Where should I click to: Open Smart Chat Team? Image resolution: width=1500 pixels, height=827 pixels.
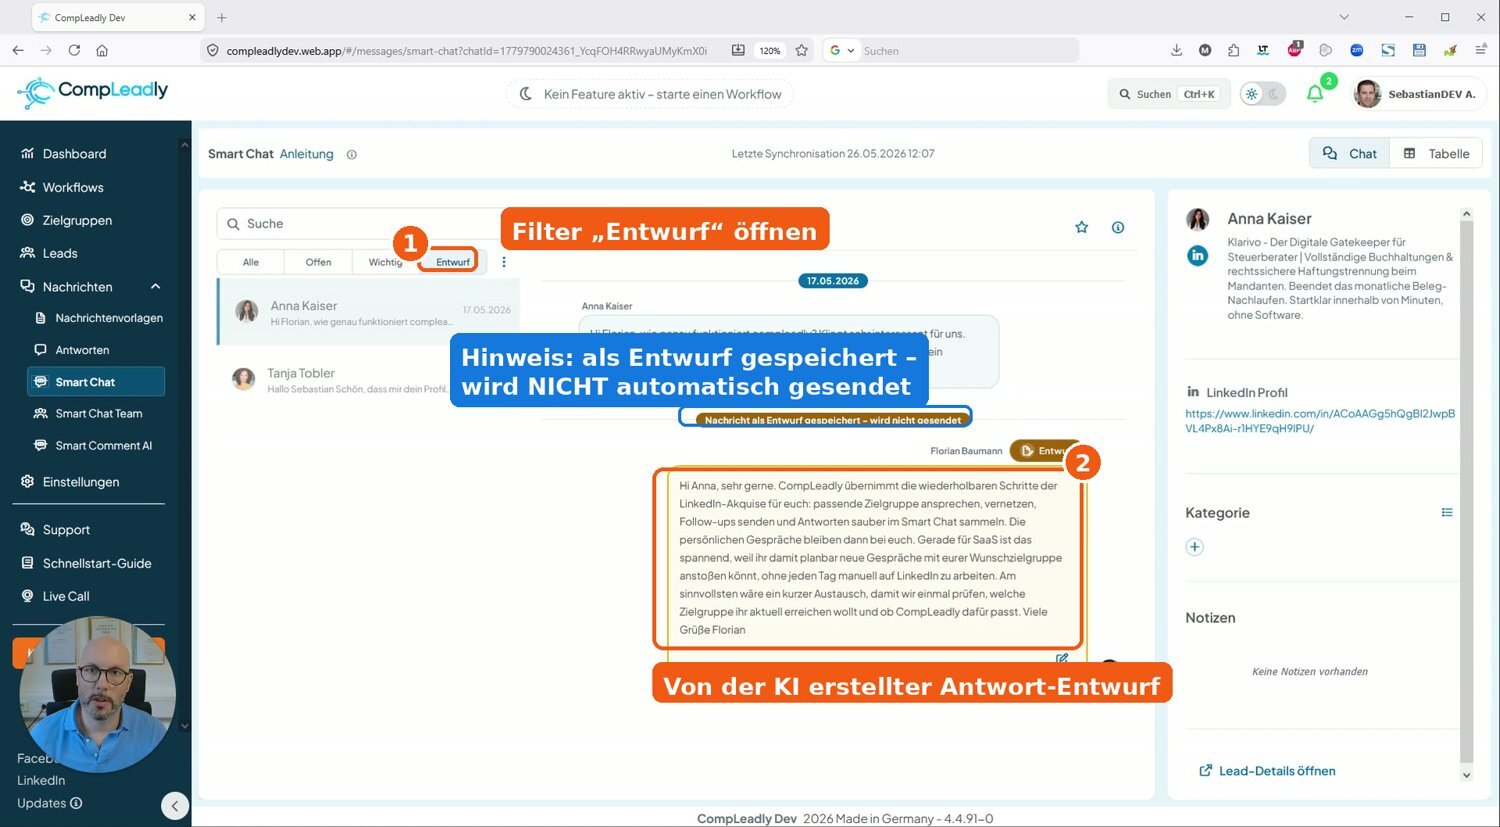pyautogui.click(x=97, y=413)
